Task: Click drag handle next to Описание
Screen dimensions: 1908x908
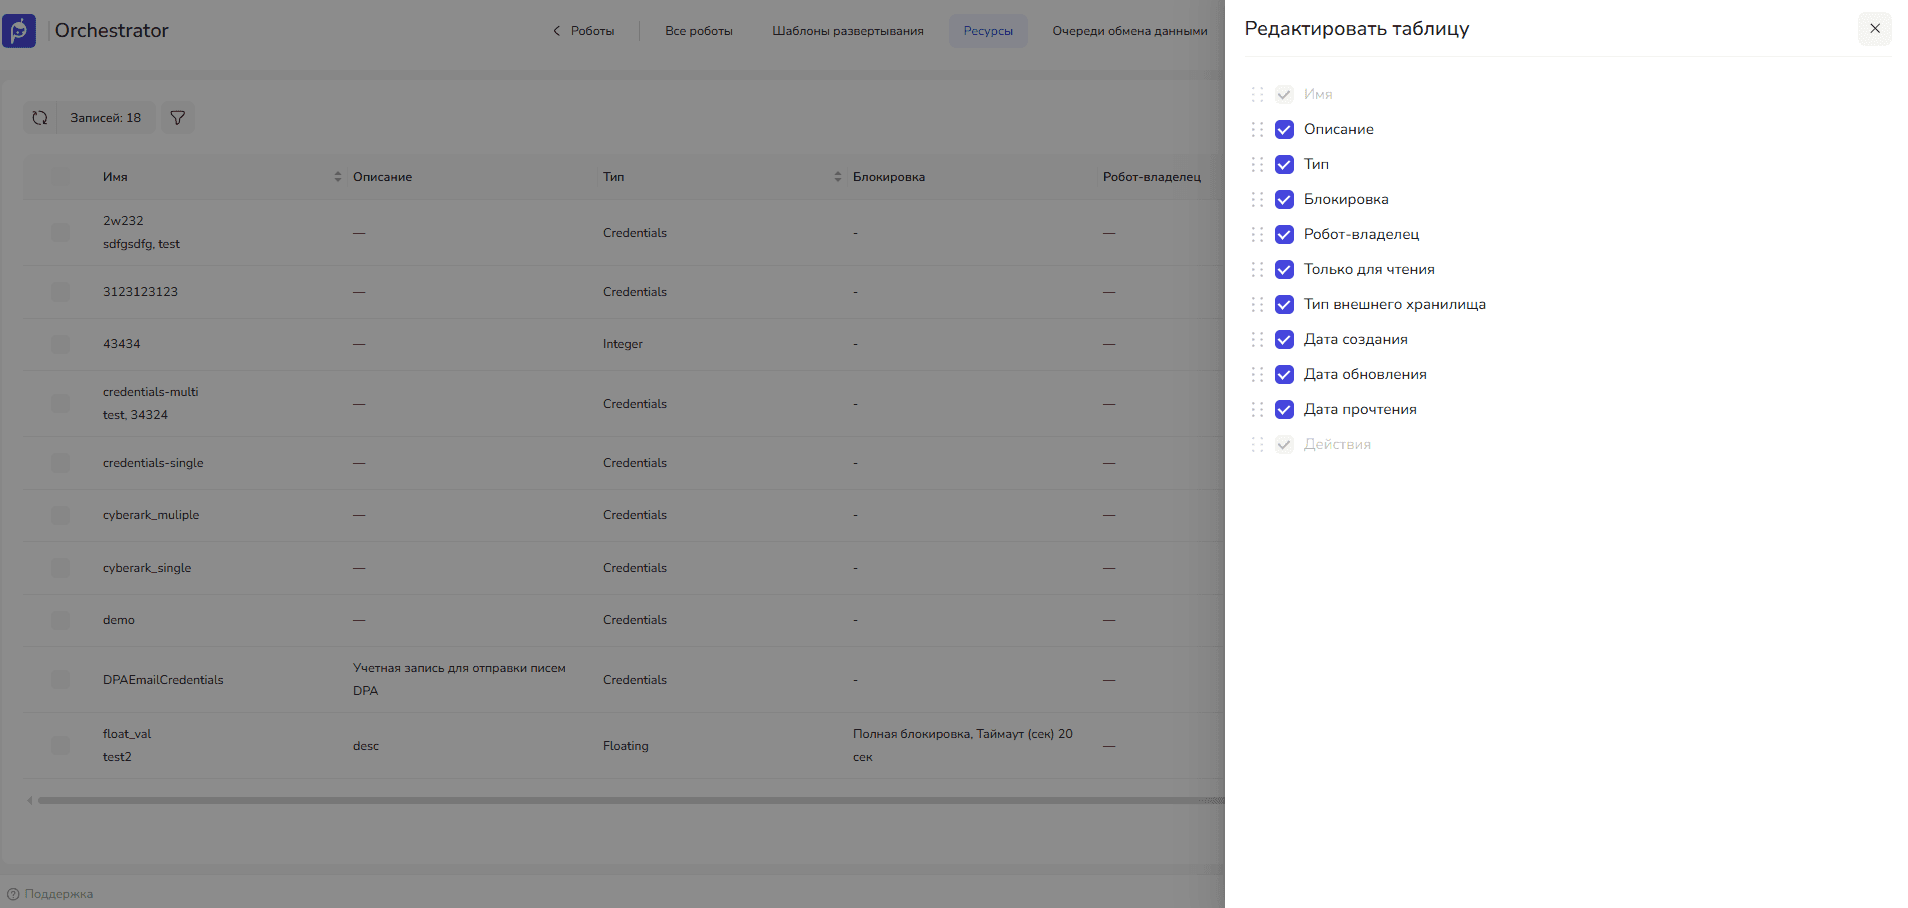Action: tap(1257, 130)
